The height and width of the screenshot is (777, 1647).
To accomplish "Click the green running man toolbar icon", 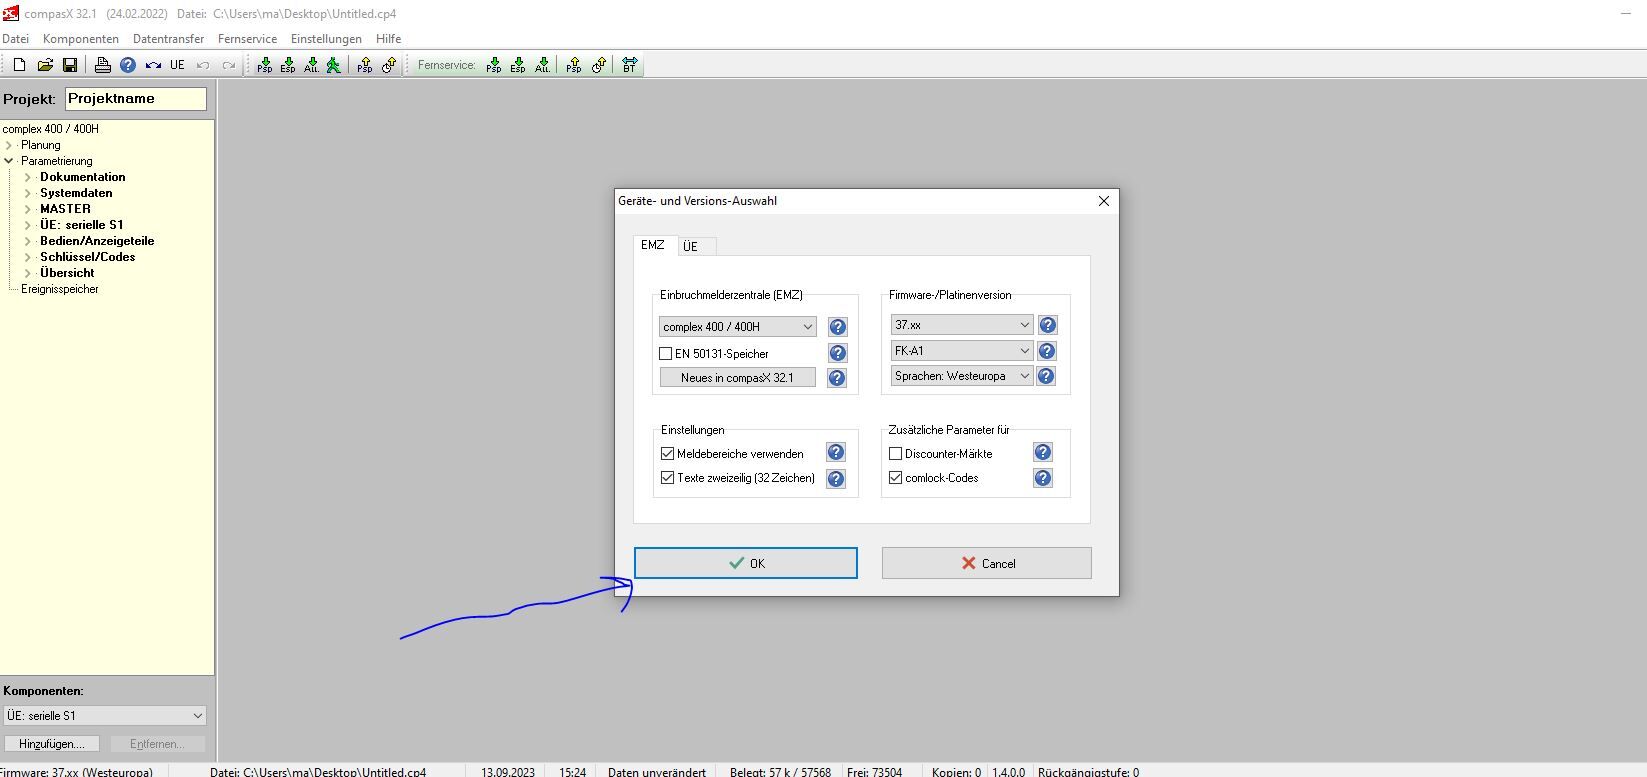I will pyautogui.click(x=334, y=65).
